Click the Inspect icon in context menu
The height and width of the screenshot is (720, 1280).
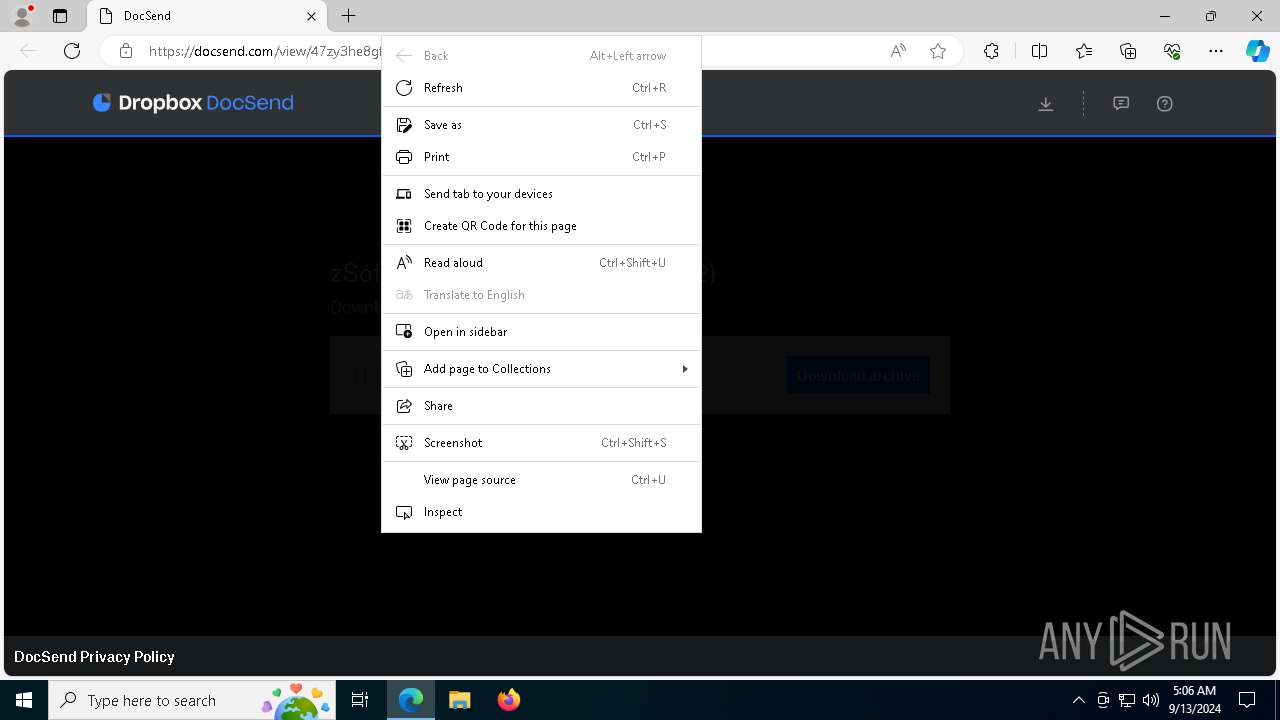coord(404,512)
